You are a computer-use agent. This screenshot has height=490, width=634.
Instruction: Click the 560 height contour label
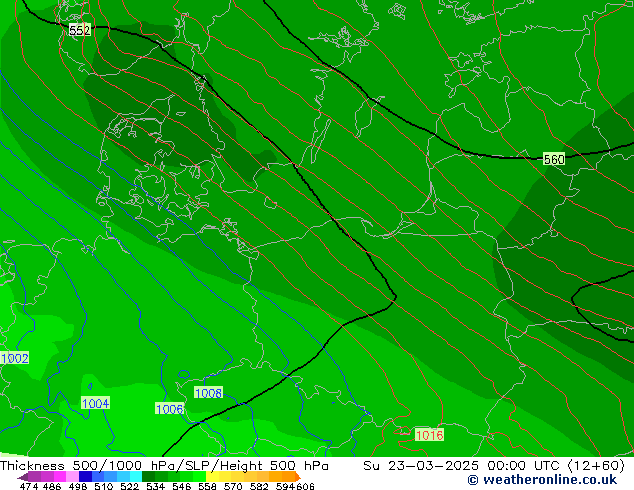554,159
